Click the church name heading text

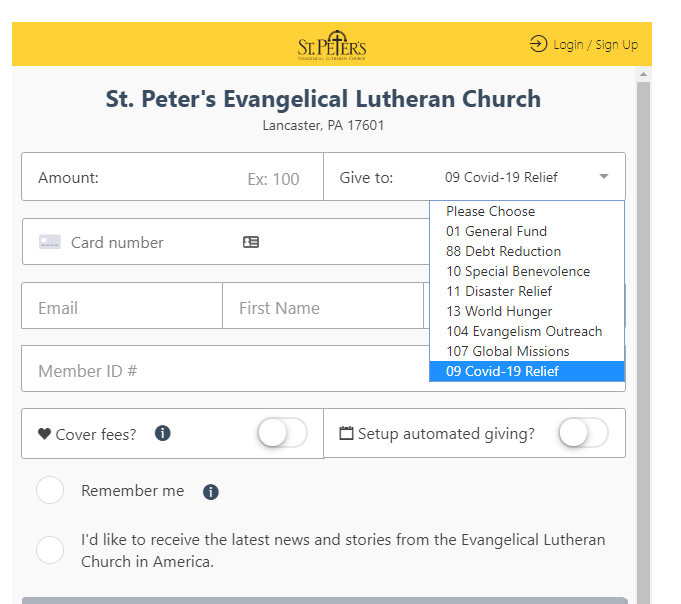point(323,99)
